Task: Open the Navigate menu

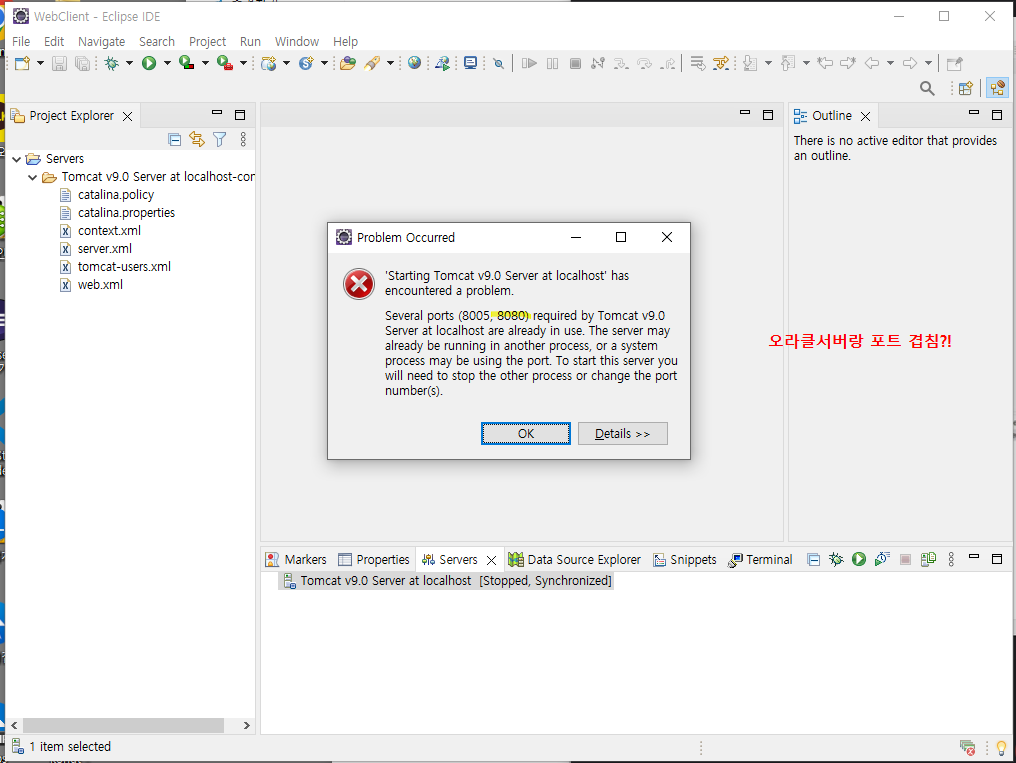Action: point(101,41)
